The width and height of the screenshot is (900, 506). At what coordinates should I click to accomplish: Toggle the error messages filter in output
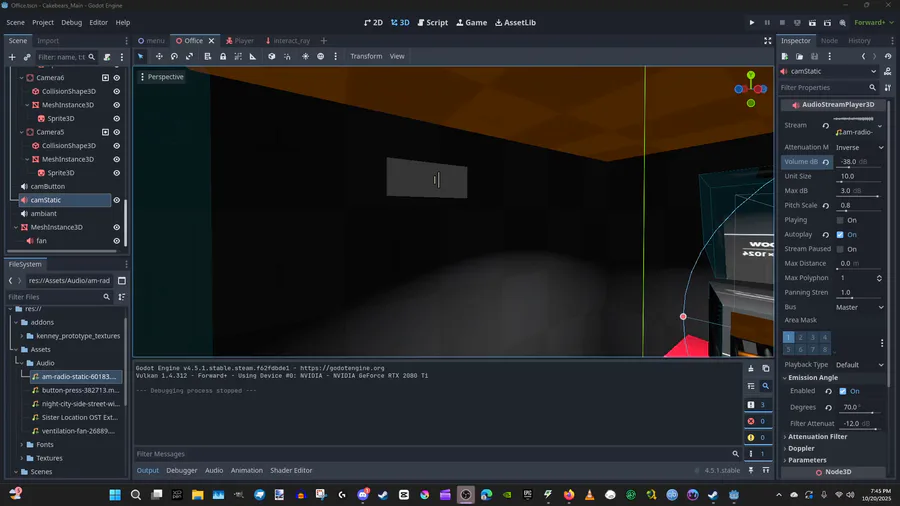[757, 421]
